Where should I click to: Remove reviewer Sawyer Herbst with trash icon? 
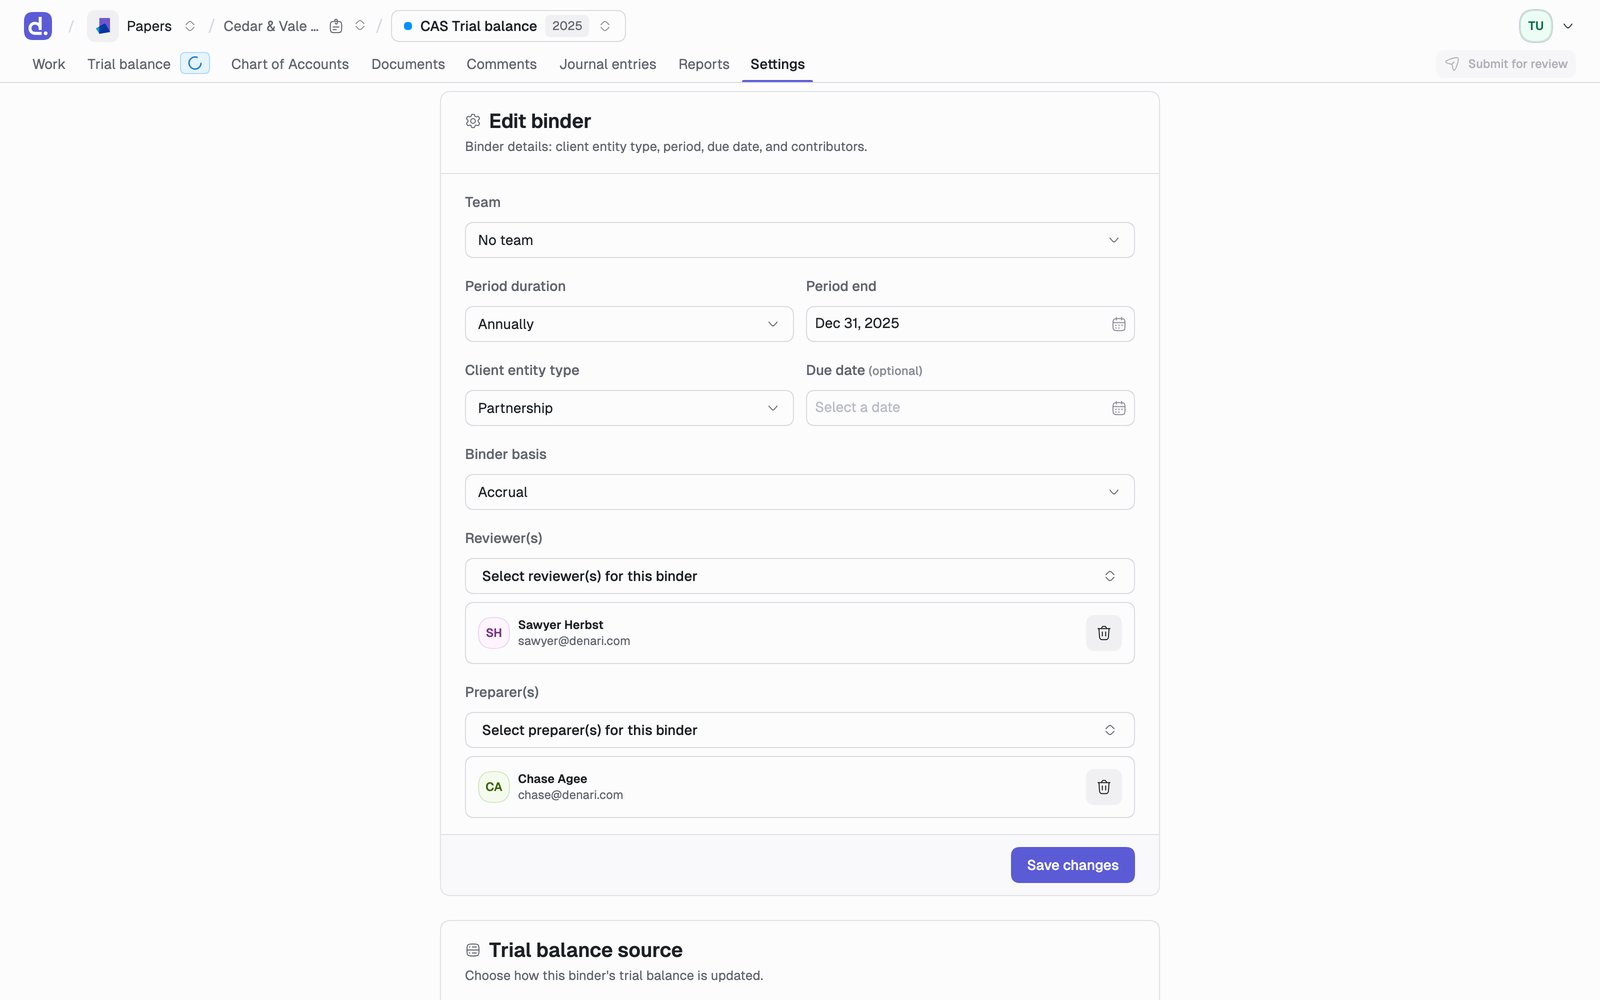(x=1104, y=633)
